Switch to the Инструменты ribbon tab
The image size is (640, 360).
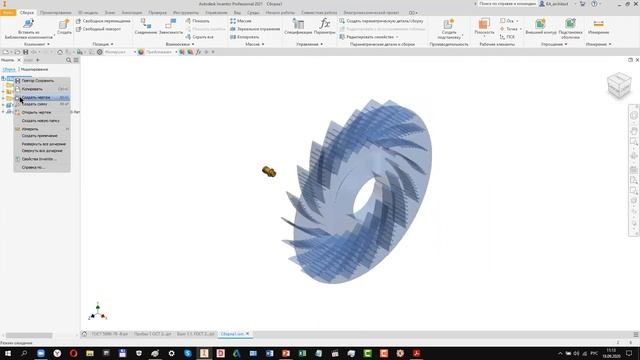pos(186,13)
